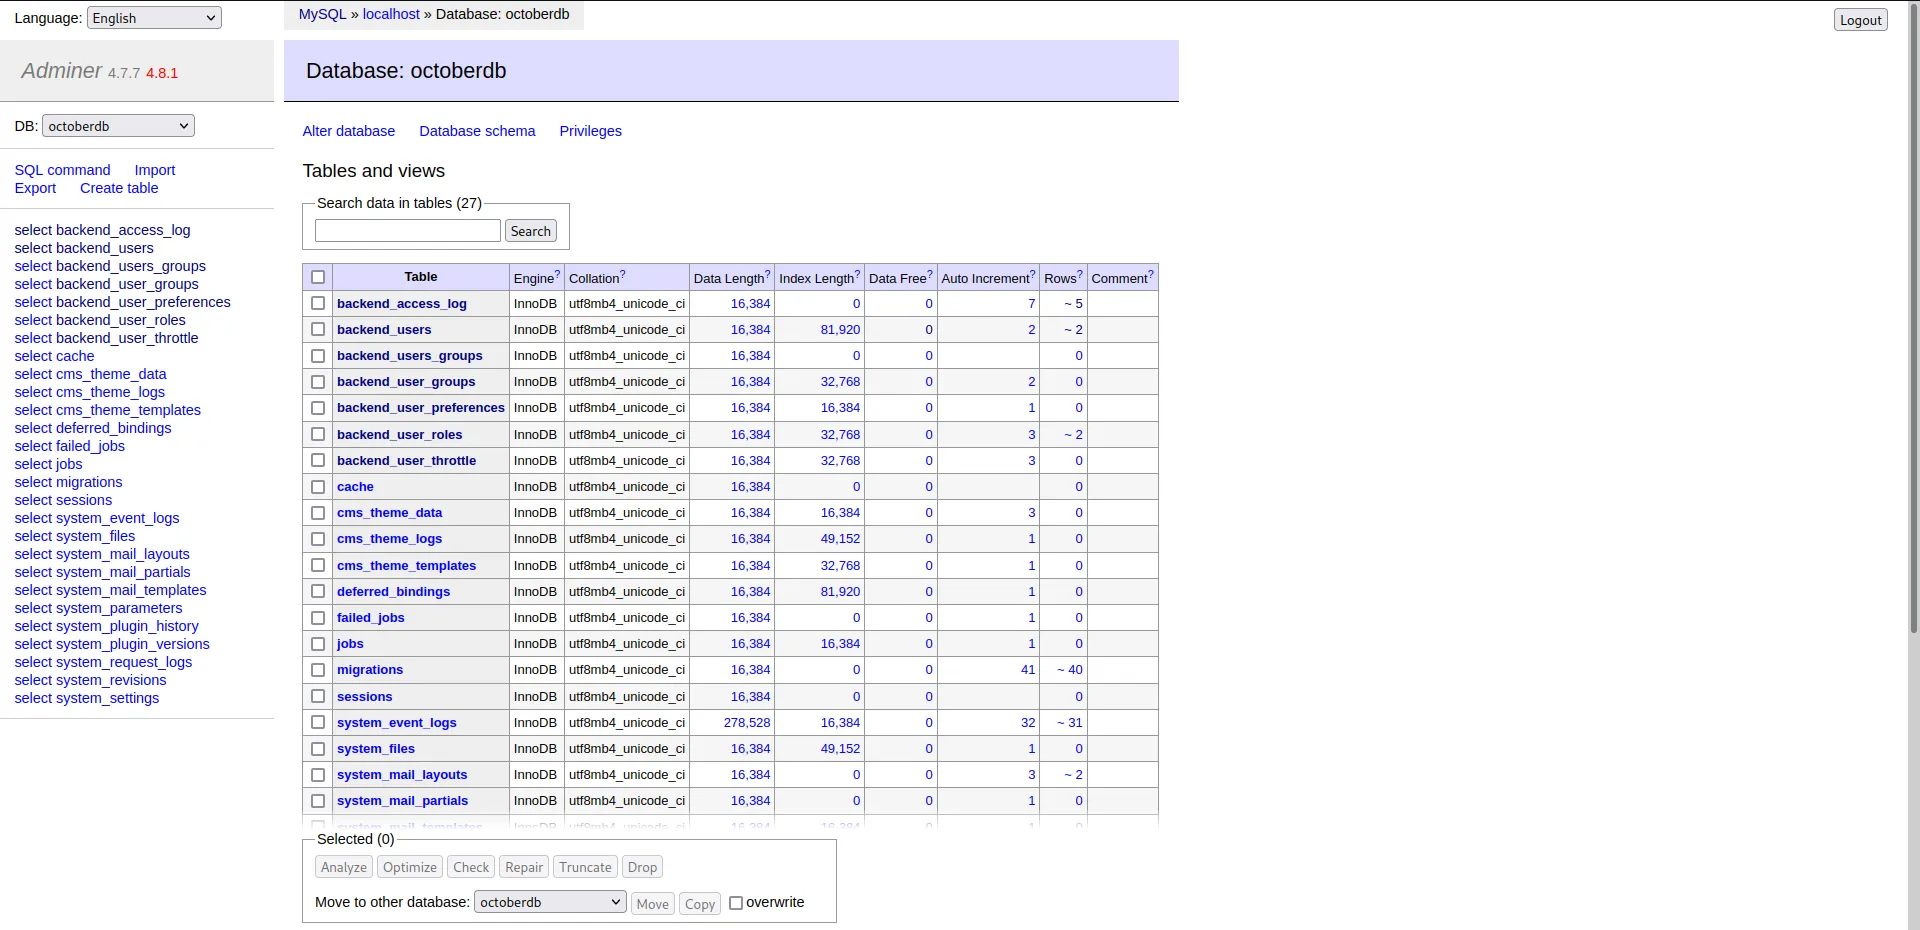Click help question mark beside Collation header

623,274
